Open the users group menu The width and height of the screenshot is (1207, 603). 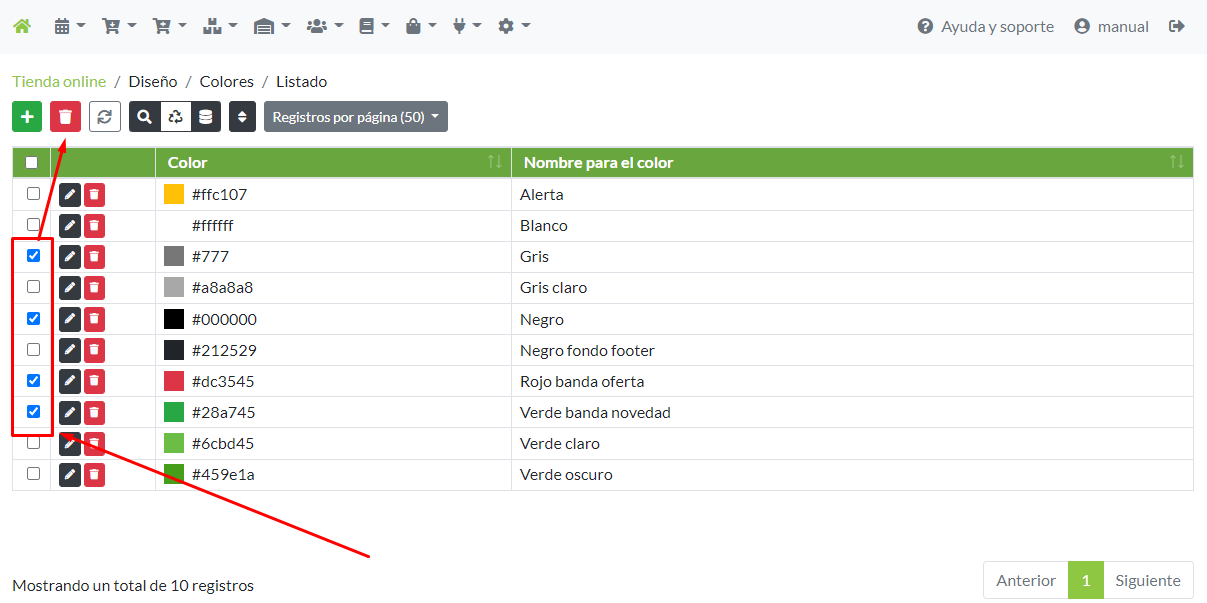pos(324,27)
